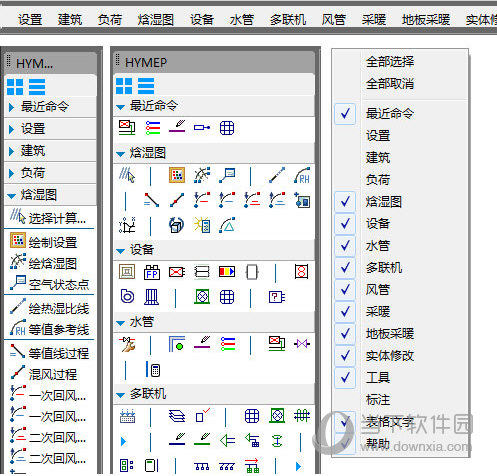497x476 pixels.
Task: Click 空气状态点 command in left panel
Action: (x=49, y=284)
